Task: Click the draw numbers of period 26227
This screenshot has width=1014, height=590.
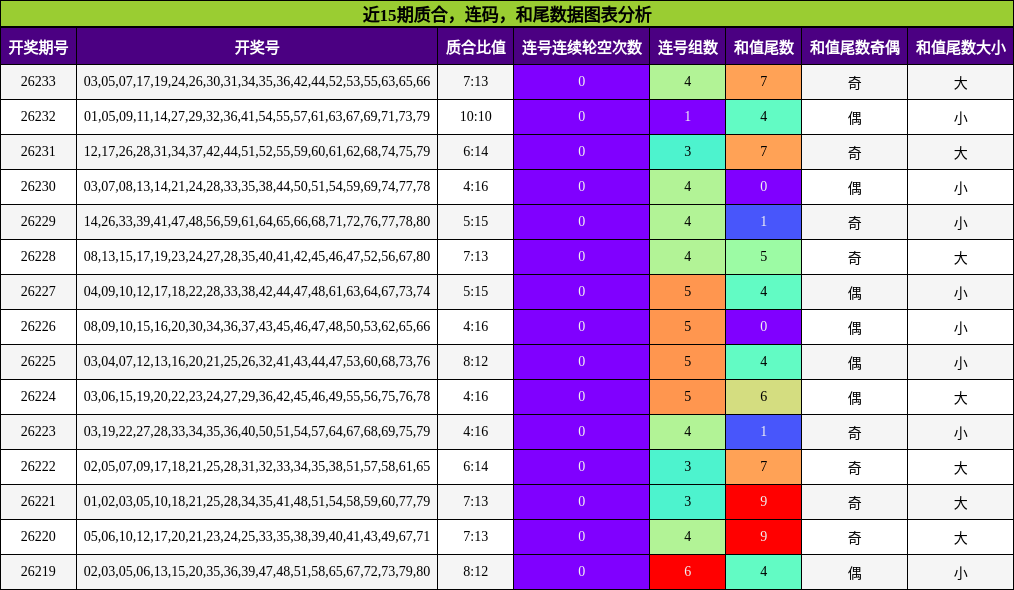Action: pos(257,291)
